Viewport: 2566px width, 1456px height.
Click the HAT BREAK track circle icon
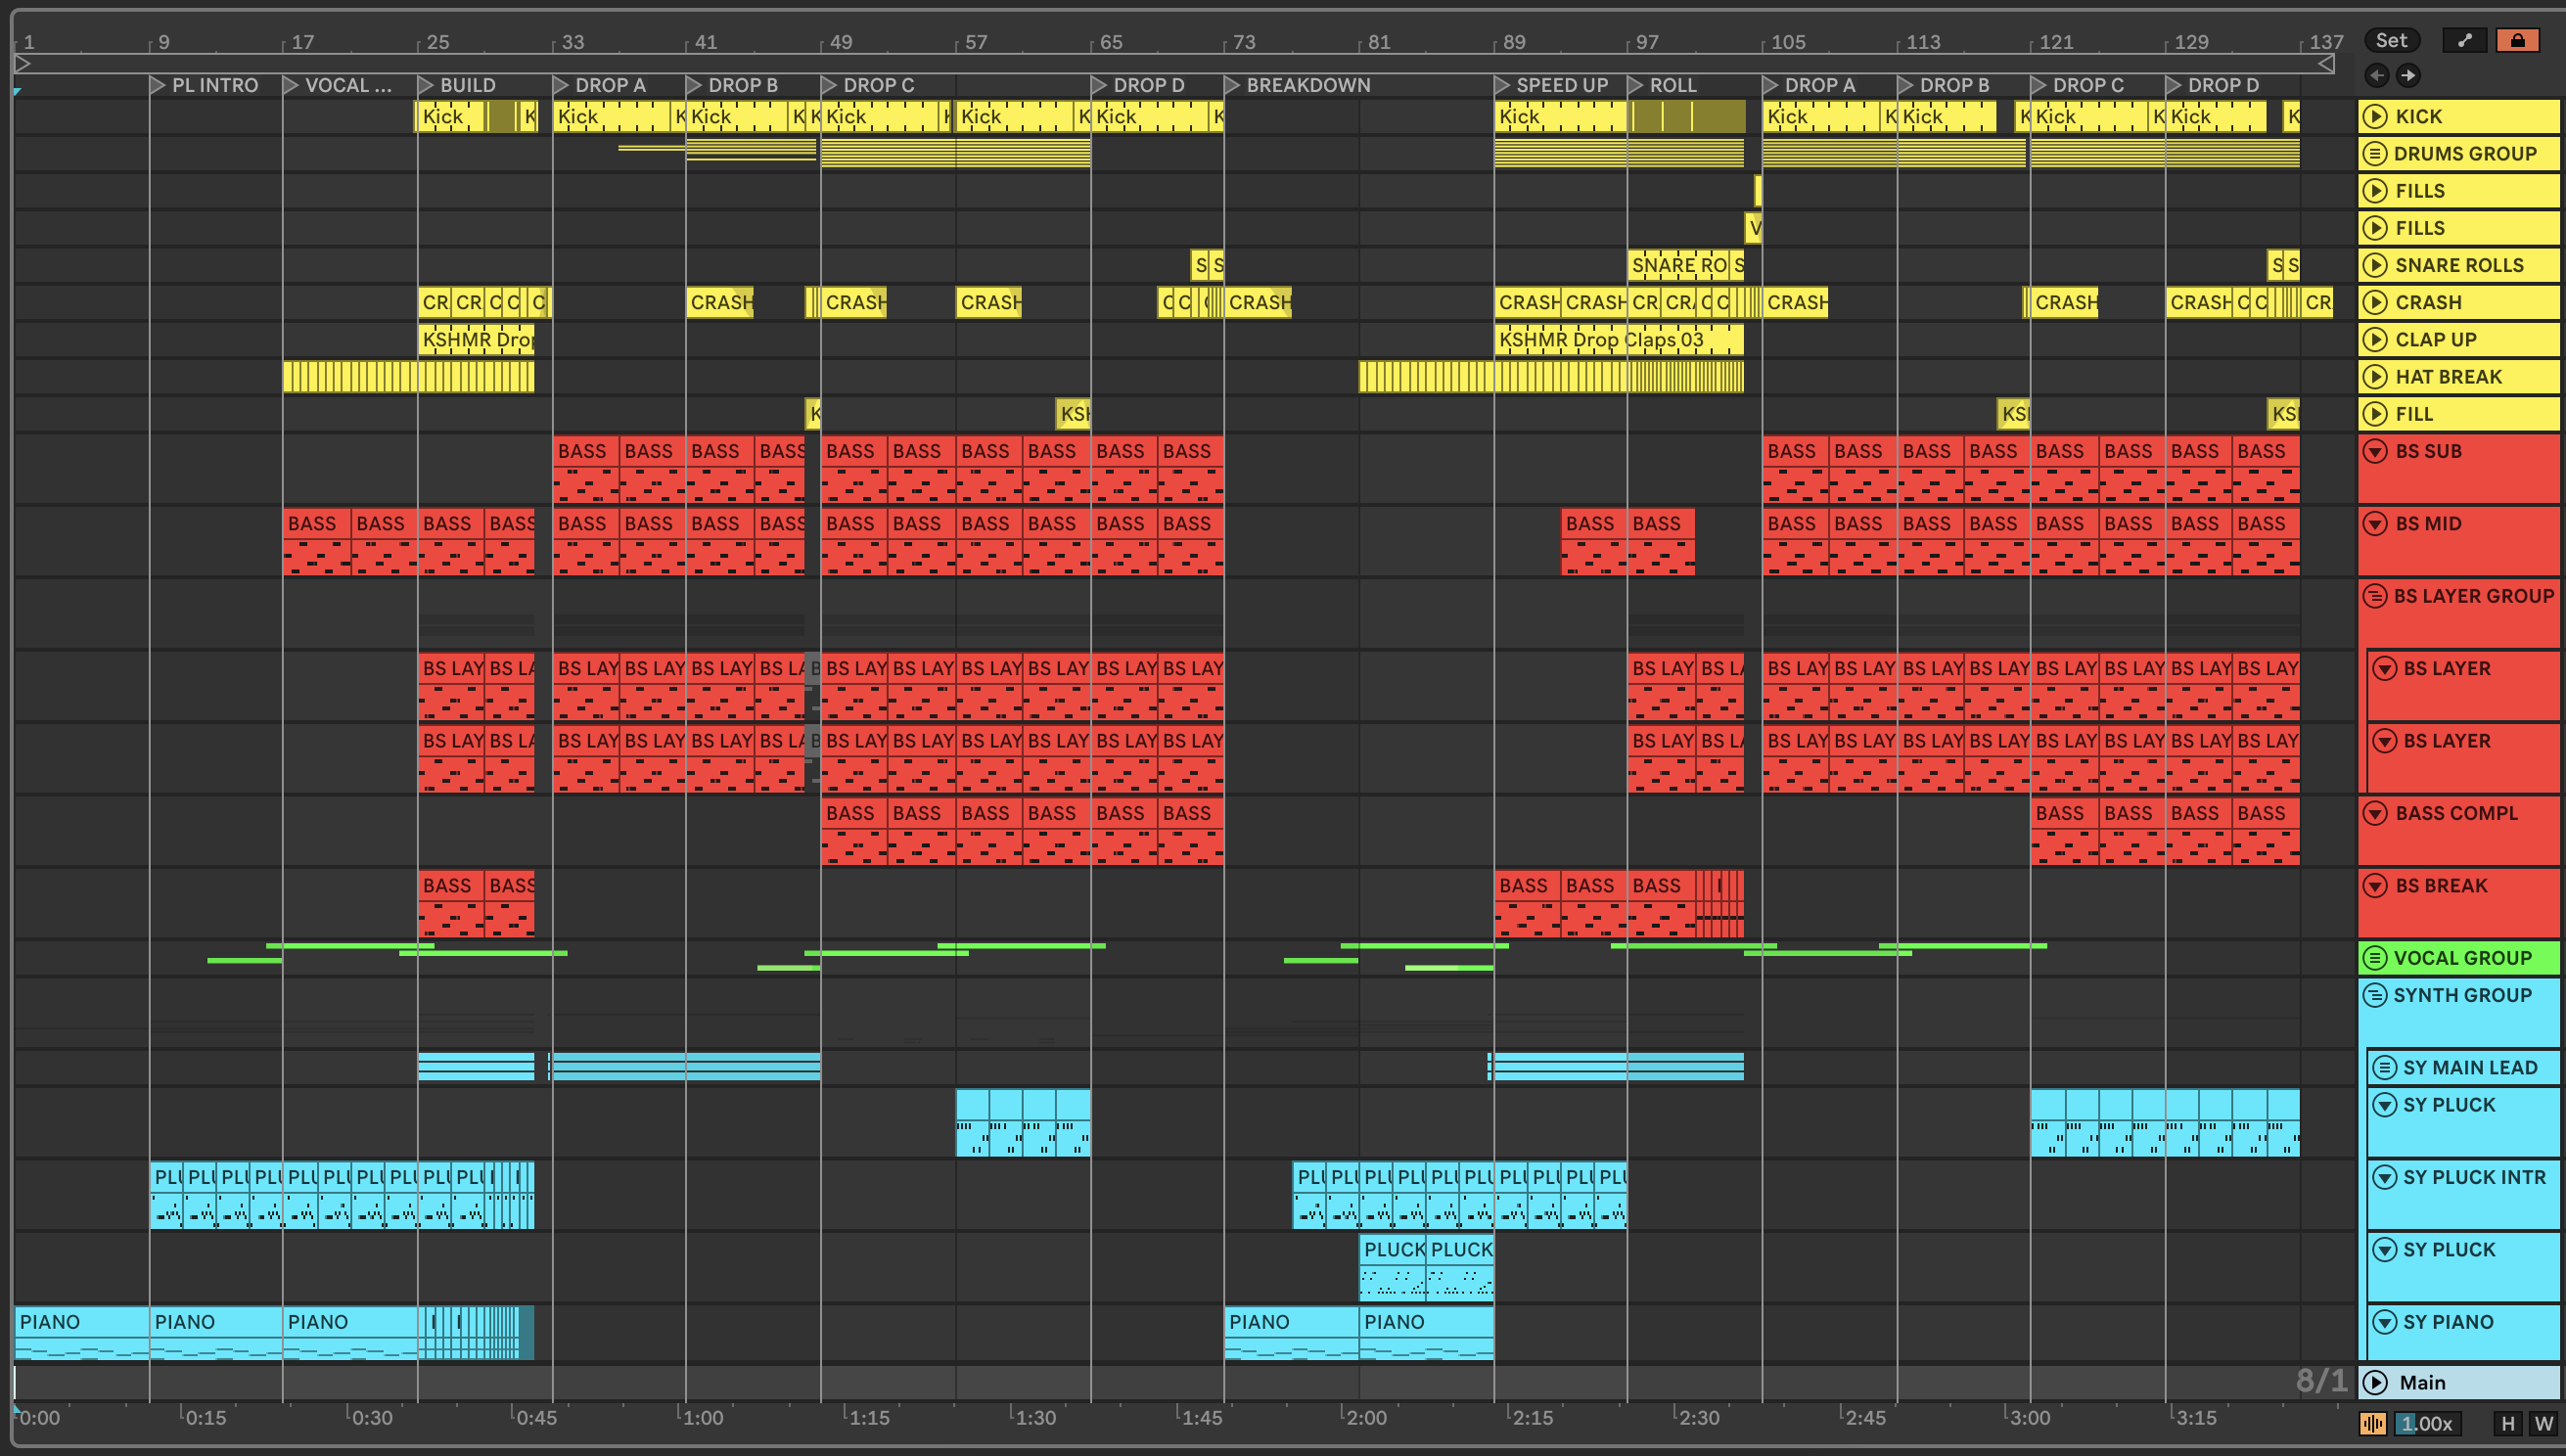(x=2375, y=377)
